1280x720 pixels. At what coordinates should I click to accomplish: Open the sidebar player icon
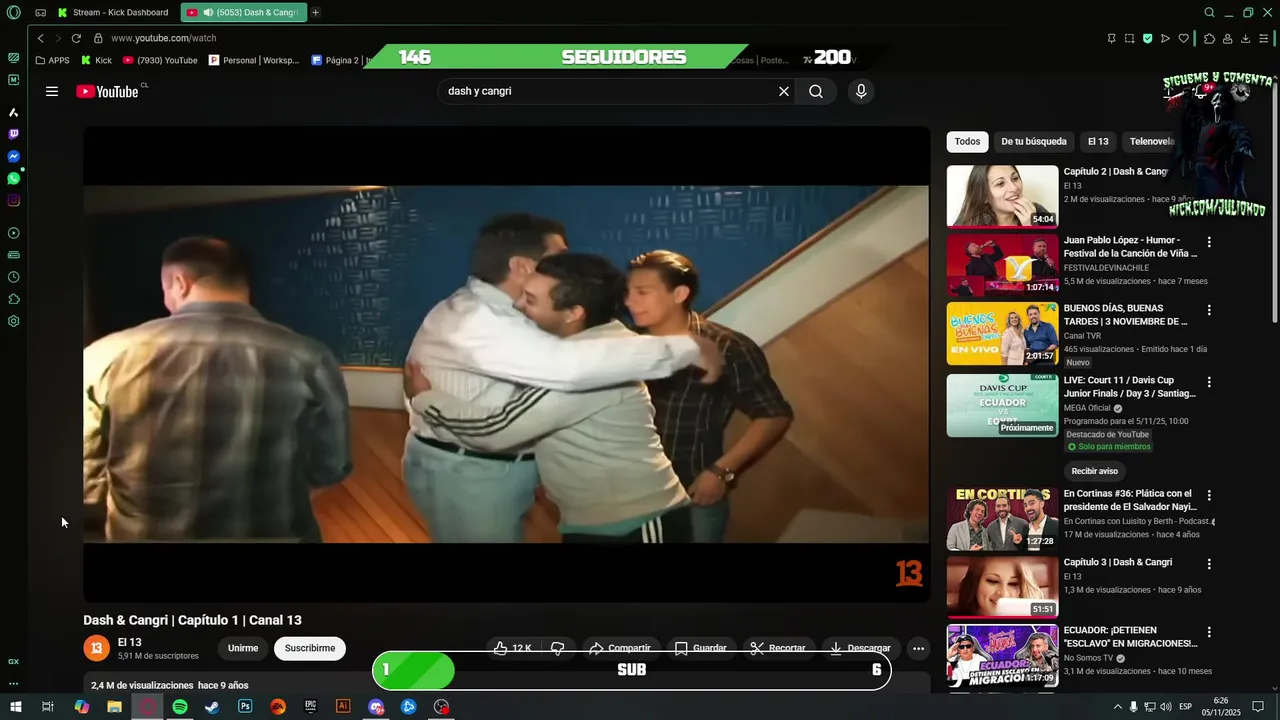pyautogui.click(x=14, y=233)
